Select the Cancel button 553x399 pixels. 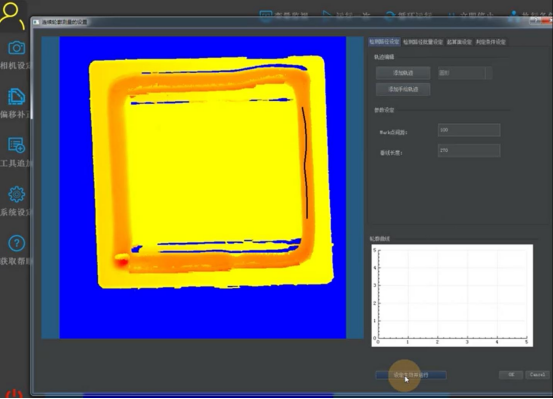tap(537, 375)
